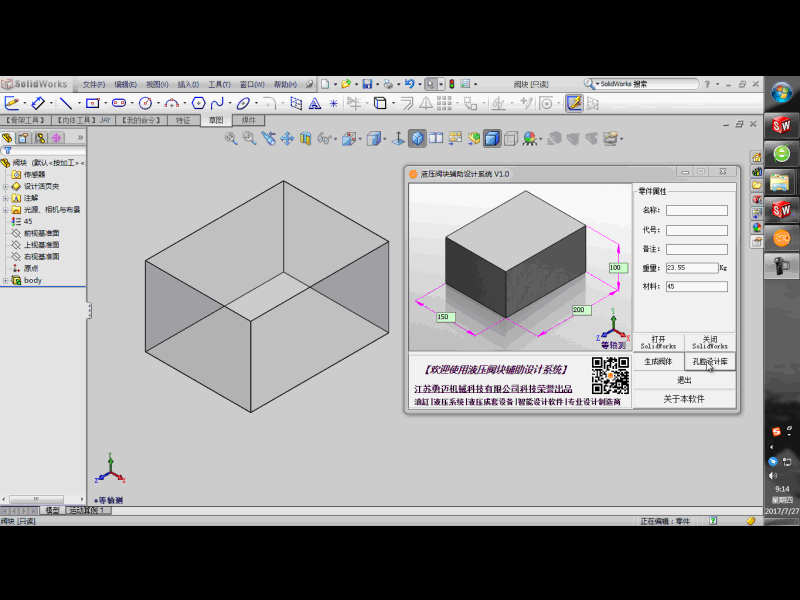This screenshot has height=600, width=800.
Task: Click the 关于本软件 button
Action: pyautogui.click(x=684, y=399)
